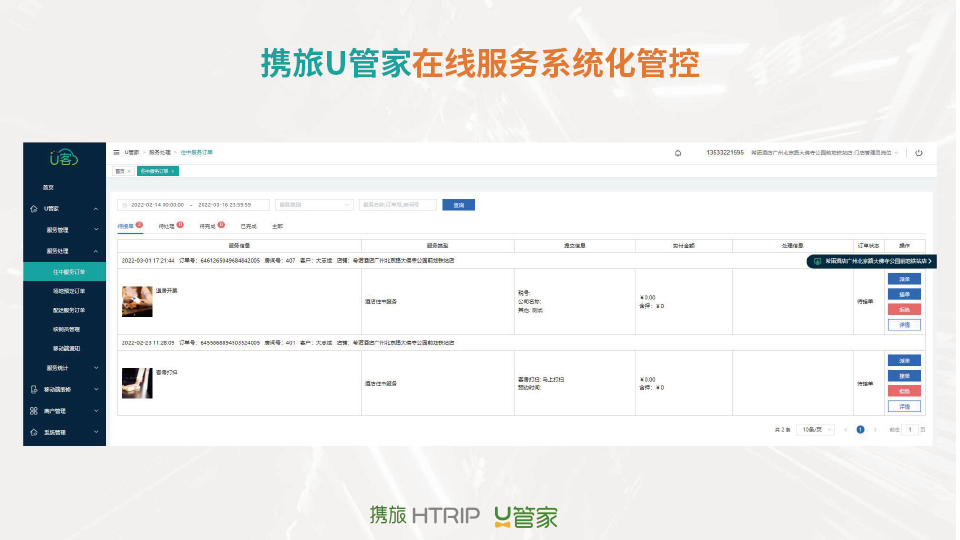Screen dimensions: 960x540
Task: Select page 1 in pagination
Action: click(860, 430)
